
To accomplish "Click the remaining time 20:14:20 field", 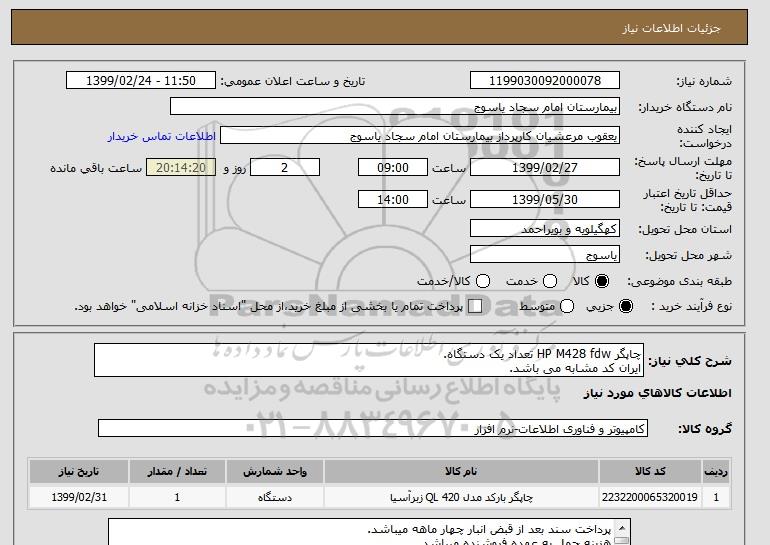I will click(181, 167).
